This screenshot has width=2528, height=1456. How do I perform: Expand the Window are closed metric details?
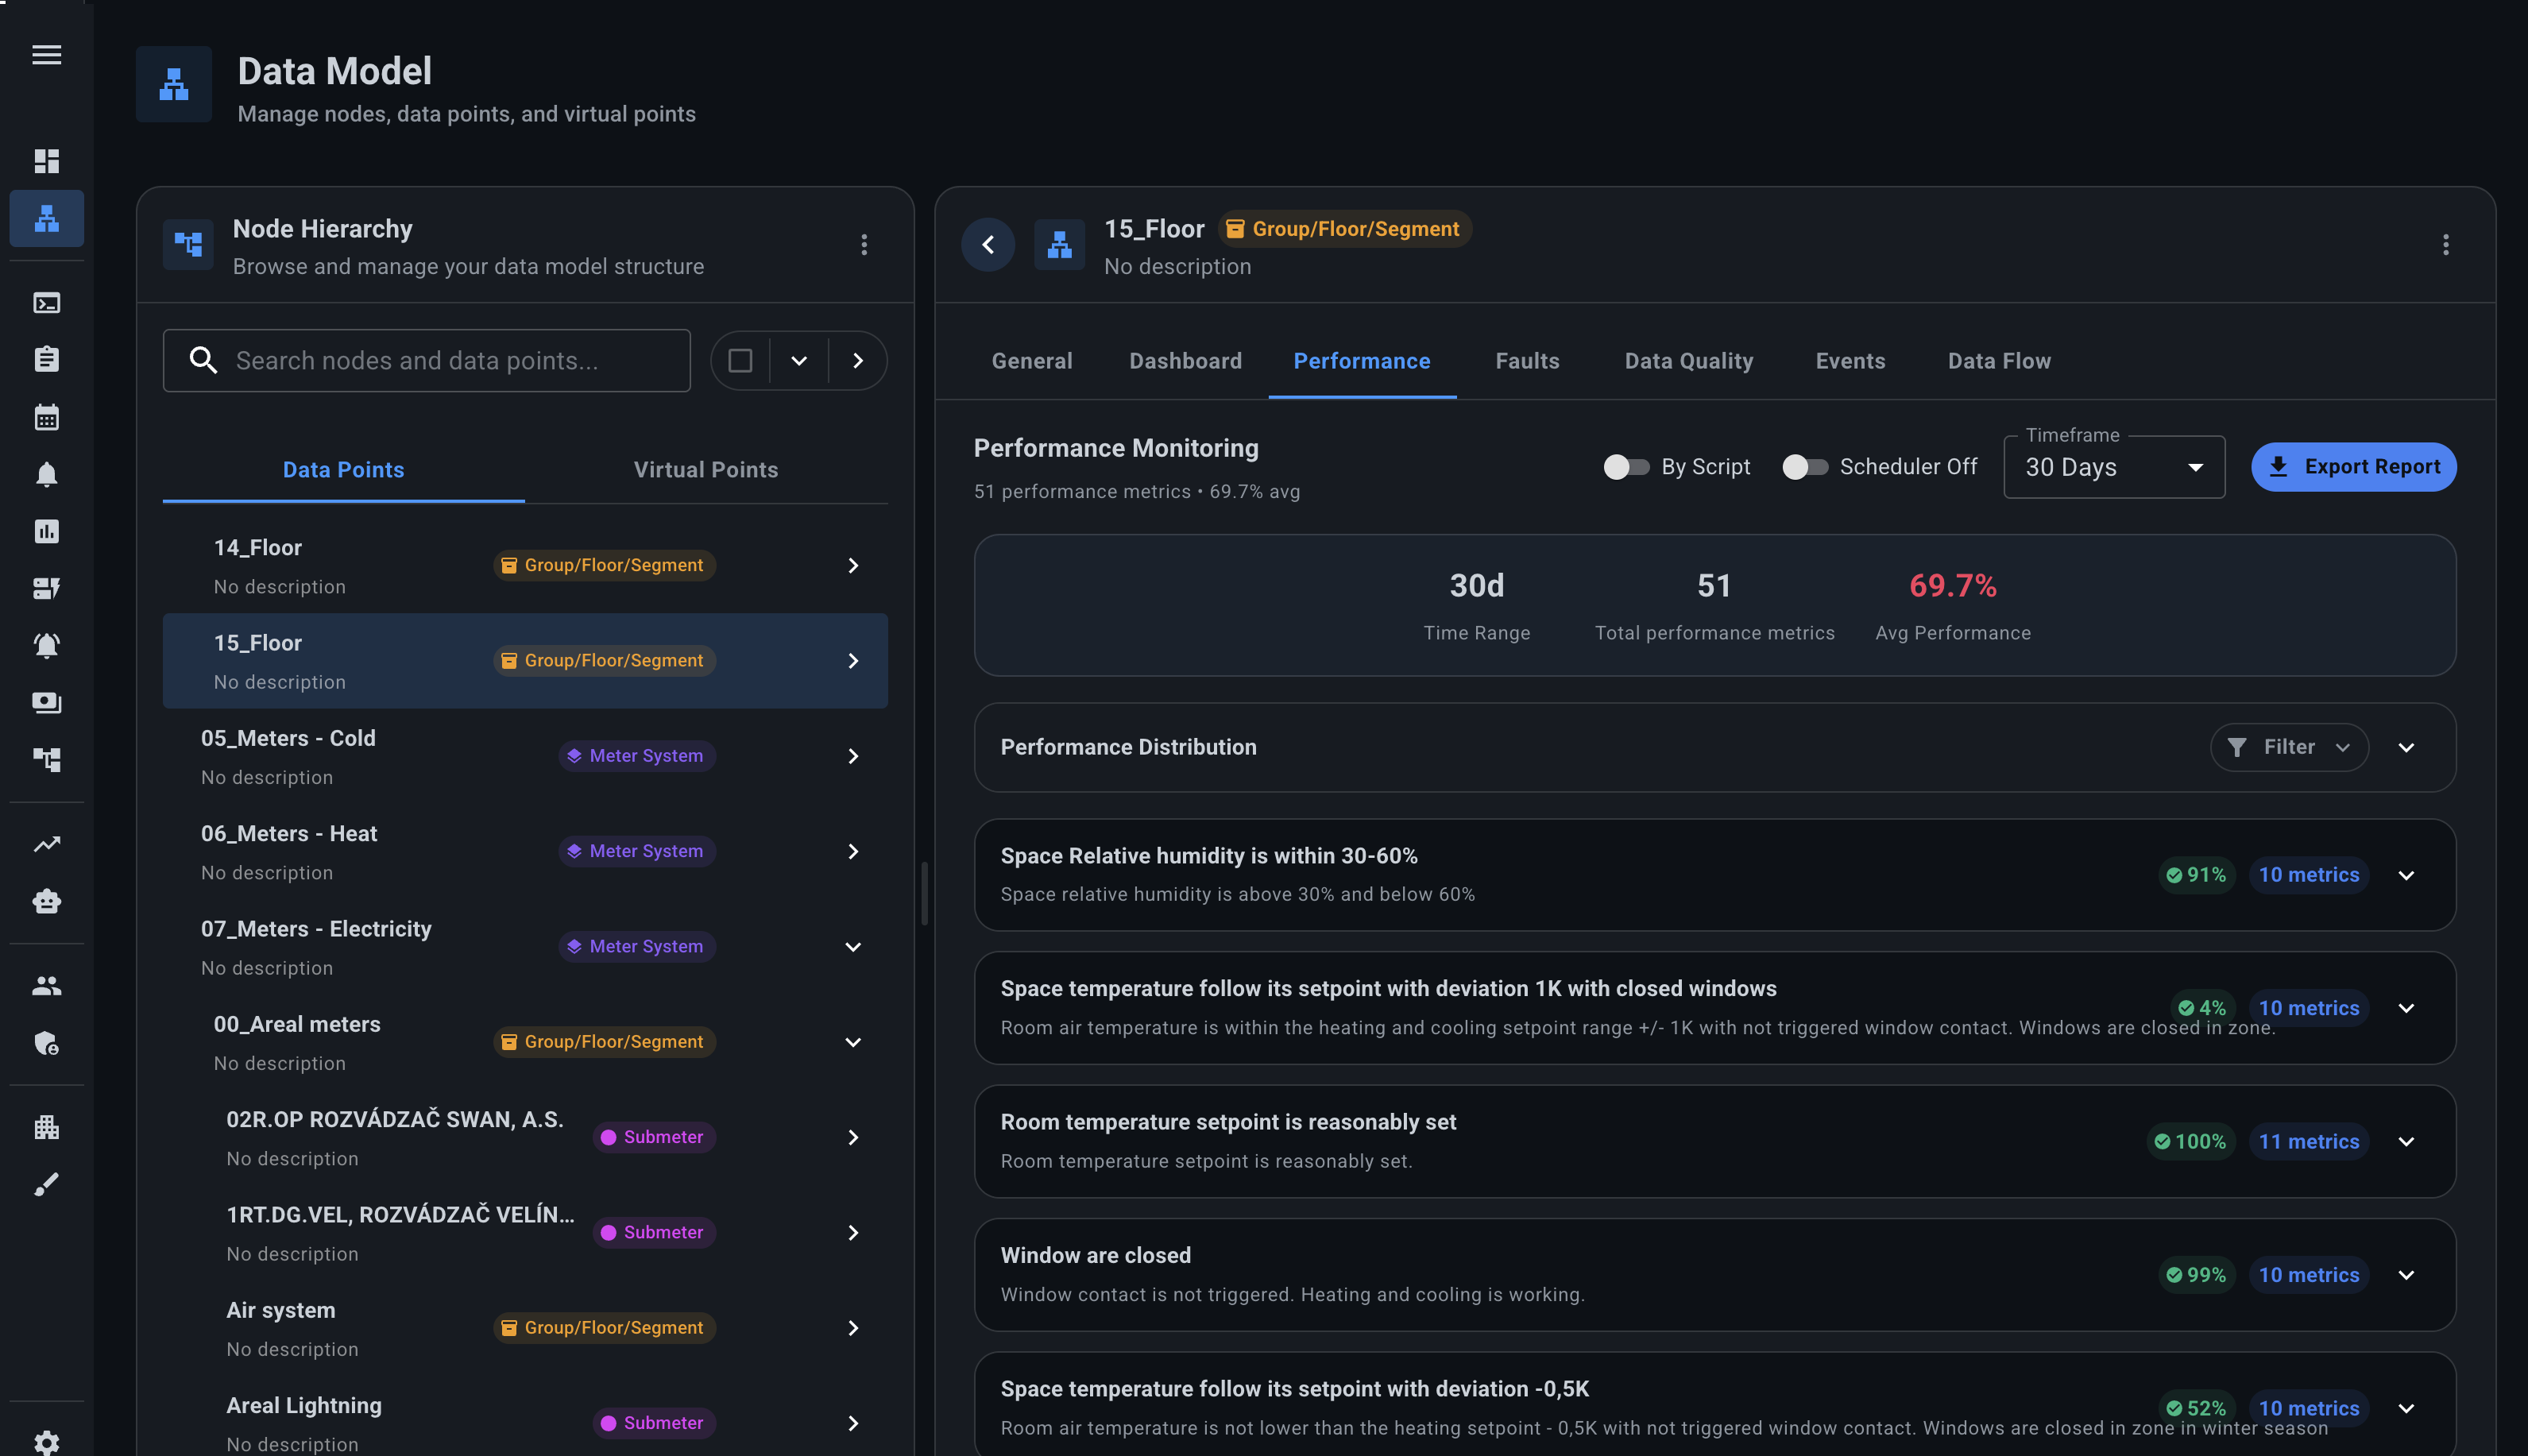pyautogui.click(x=2407, y=1275)
